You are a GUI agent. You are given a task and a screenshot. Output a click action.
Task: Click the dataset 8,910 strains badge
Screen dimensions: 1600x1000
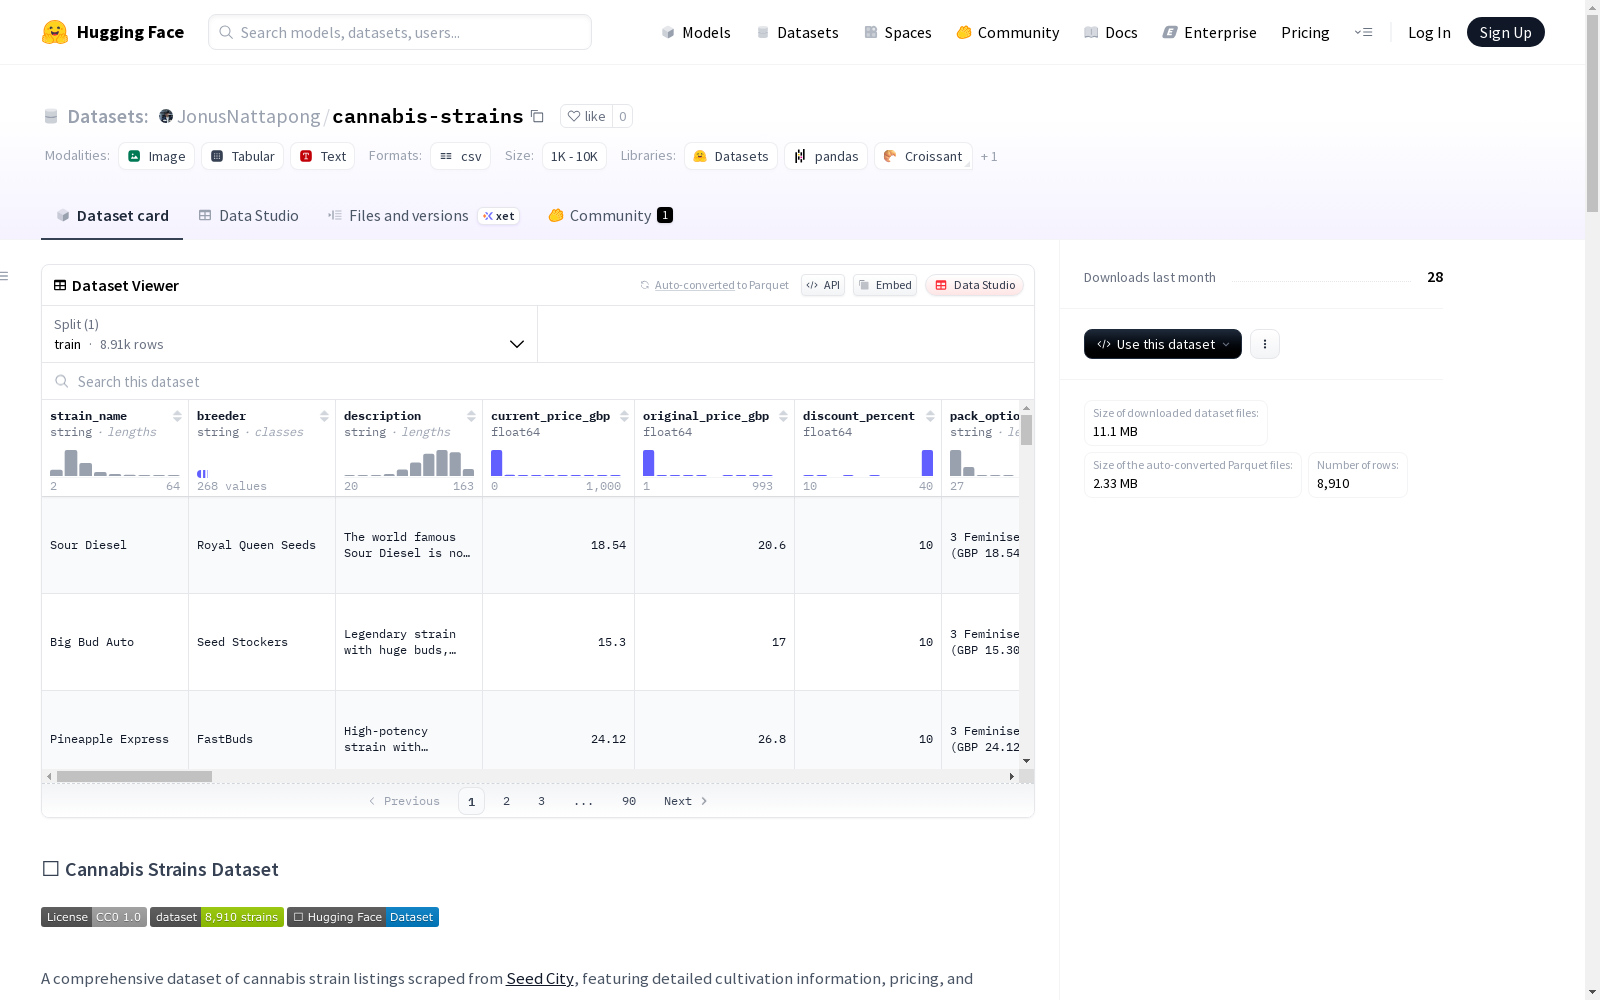pyautogui.click(x=217, y=917)
